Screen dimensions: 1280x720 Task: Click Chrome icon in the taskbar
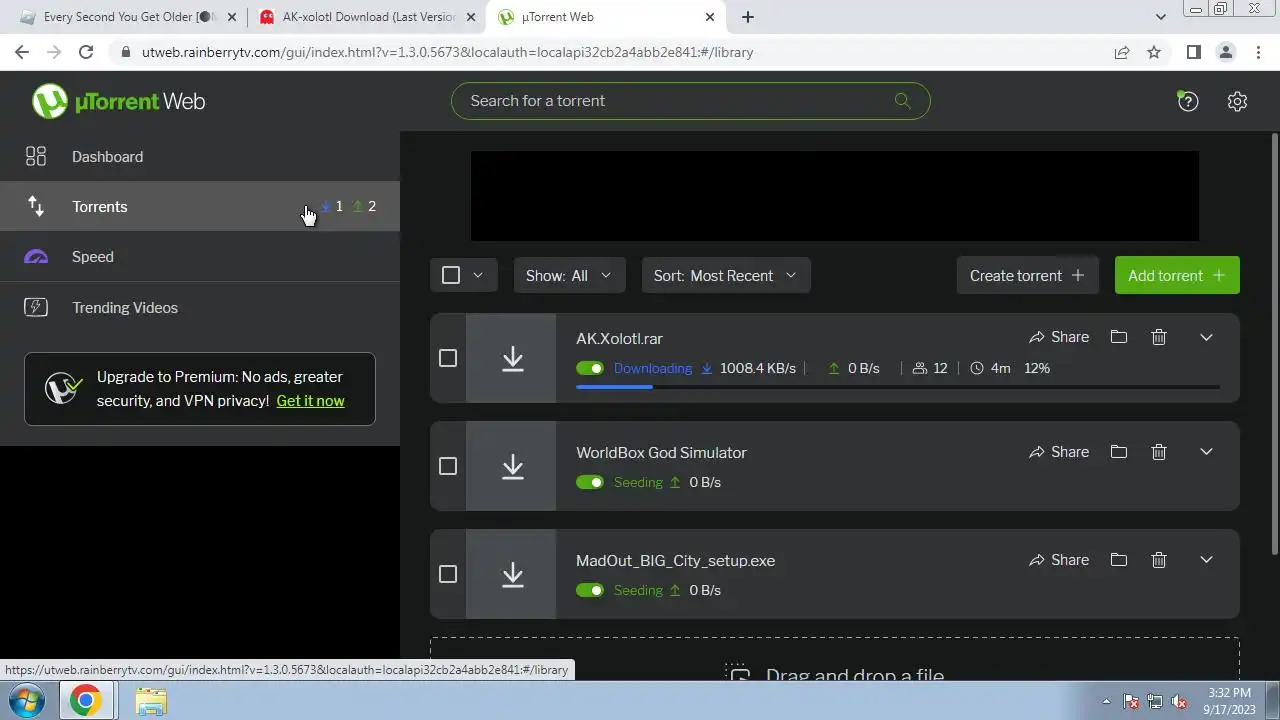pos(85,701)
